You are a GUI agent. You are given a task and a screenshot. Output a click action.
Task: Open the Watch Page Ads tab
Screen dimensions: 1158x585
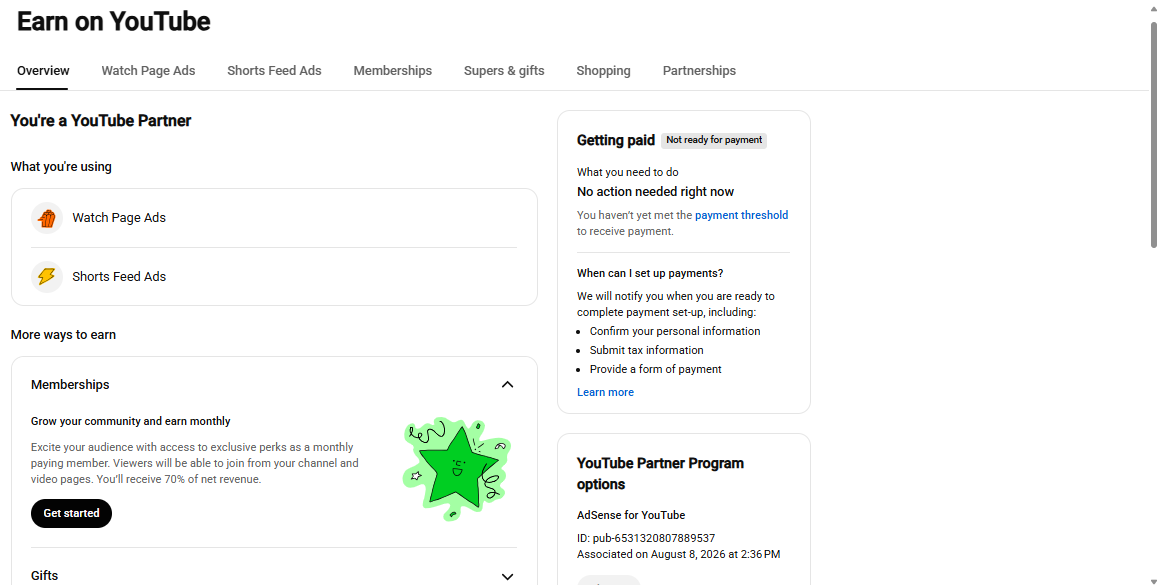148,71
